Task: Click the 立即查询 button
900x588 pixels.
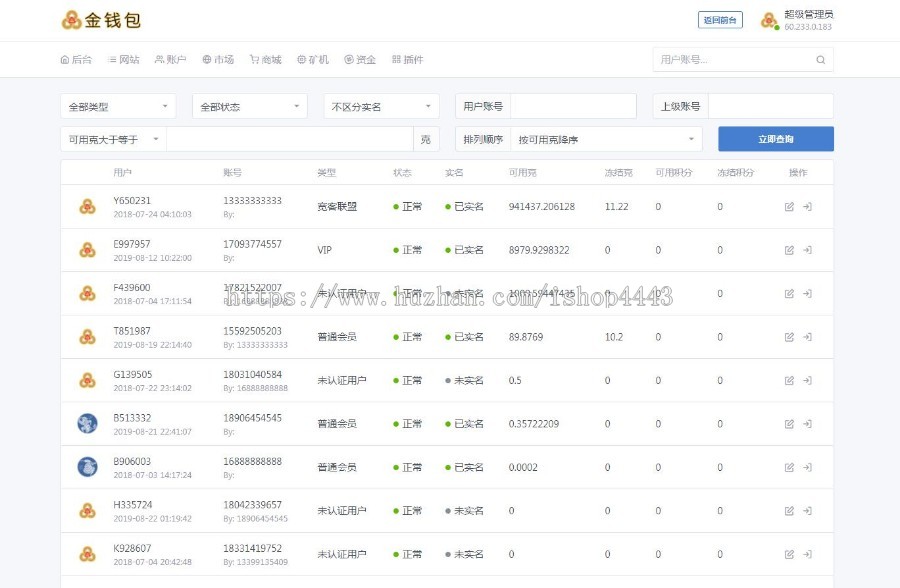Action: [x=775, y=139]
